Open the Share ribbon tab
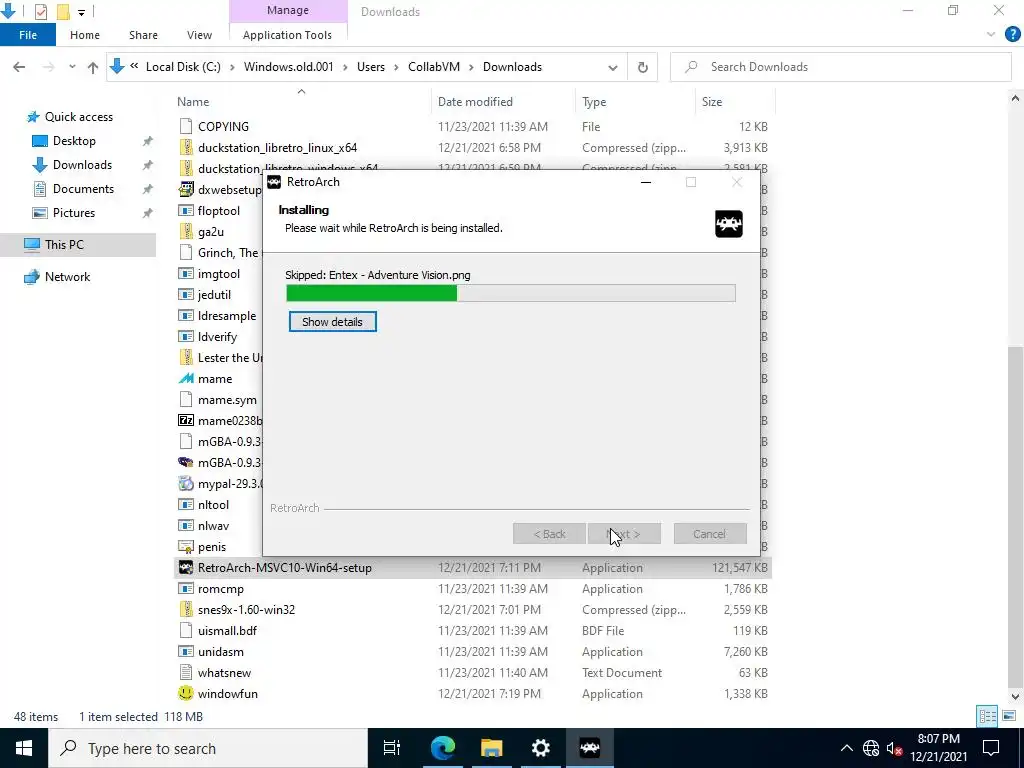The width and height of the screenshot is (1024, 768). click(143, 35)
